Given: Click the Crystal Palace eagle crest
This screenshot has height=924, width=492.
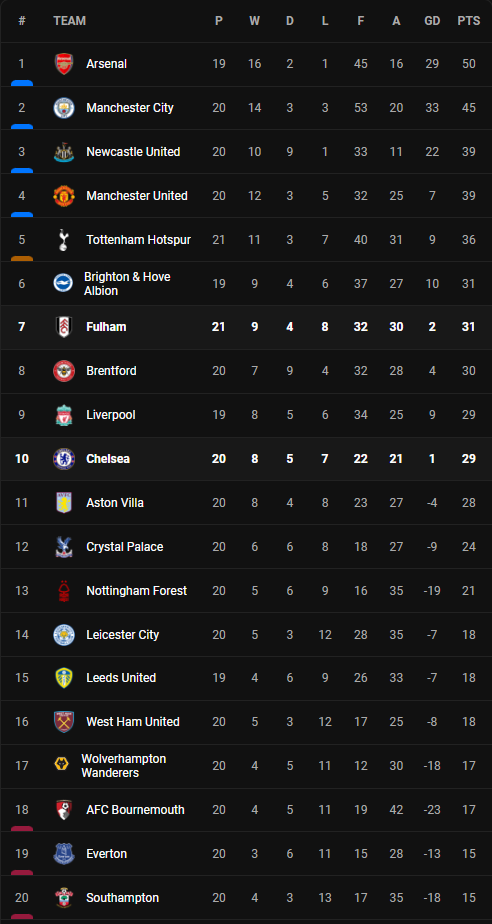Looking at the screenshot, I should pyautogui.click(x=64, y=547).
